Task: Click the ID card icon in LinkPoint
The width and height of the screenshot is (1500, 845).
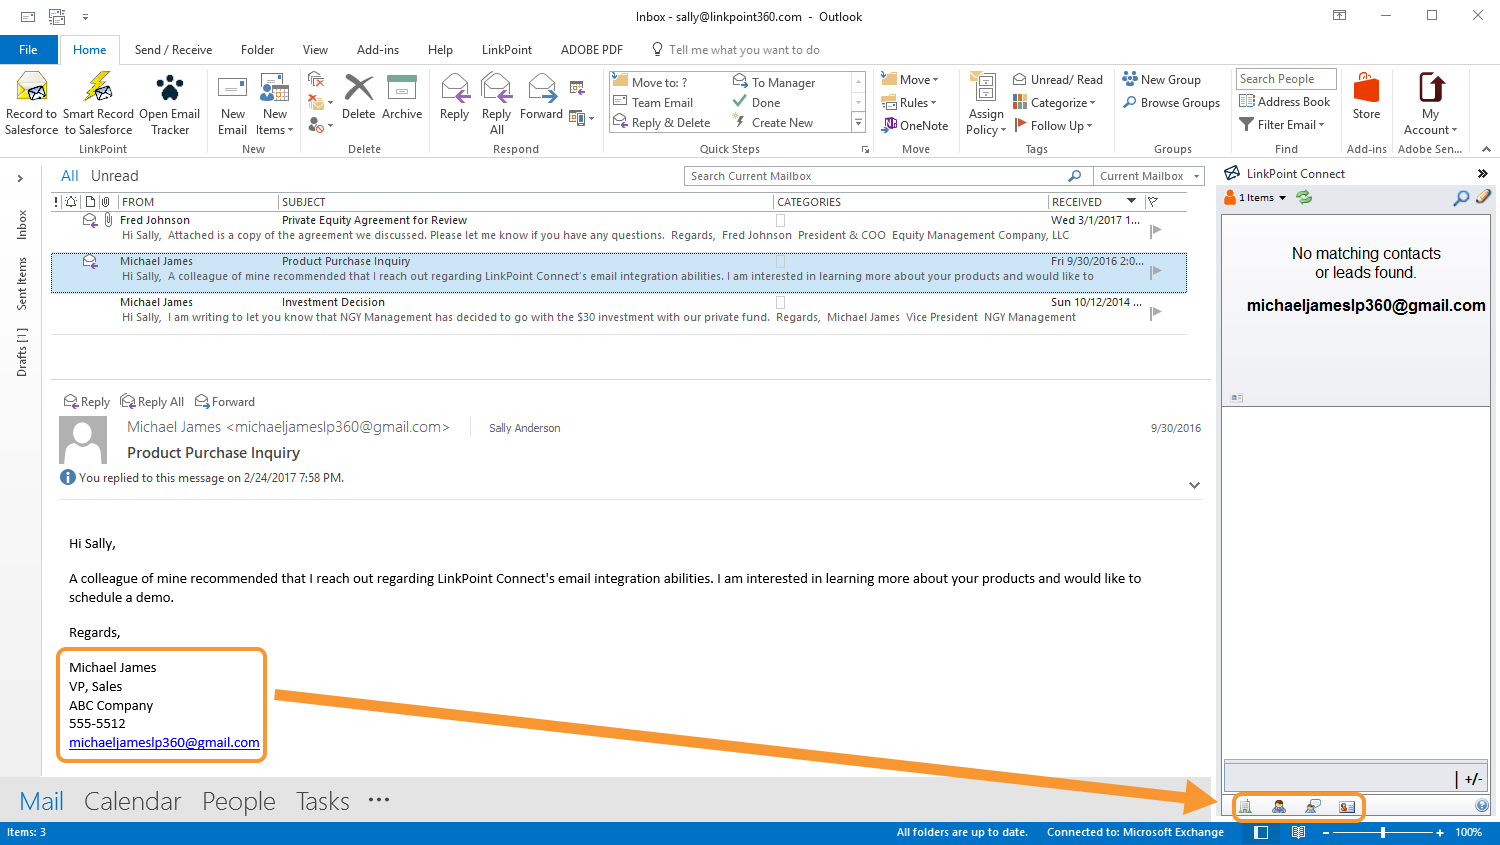Action: [x=1347, y=806]
